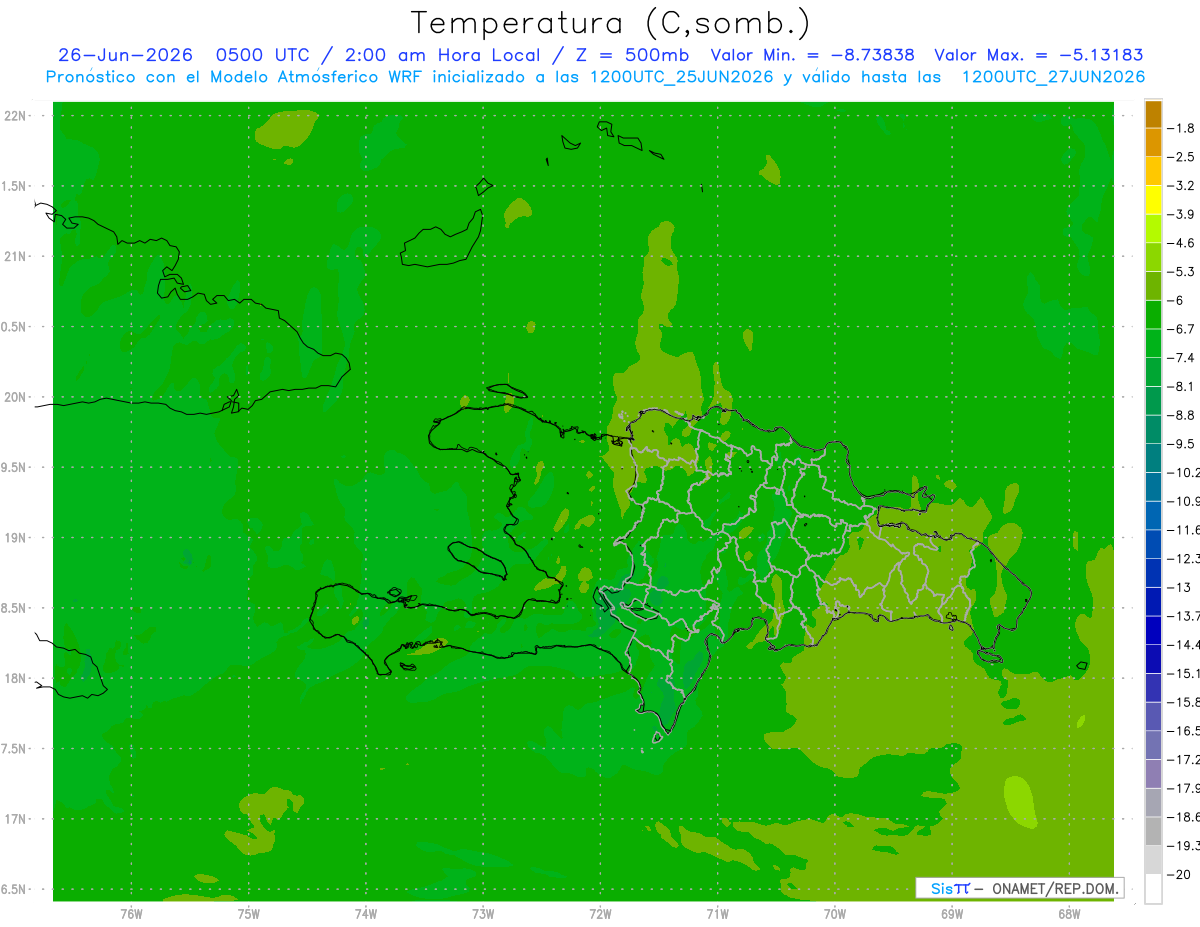Select the date text "26-Jun-2026"

point(125,56)
